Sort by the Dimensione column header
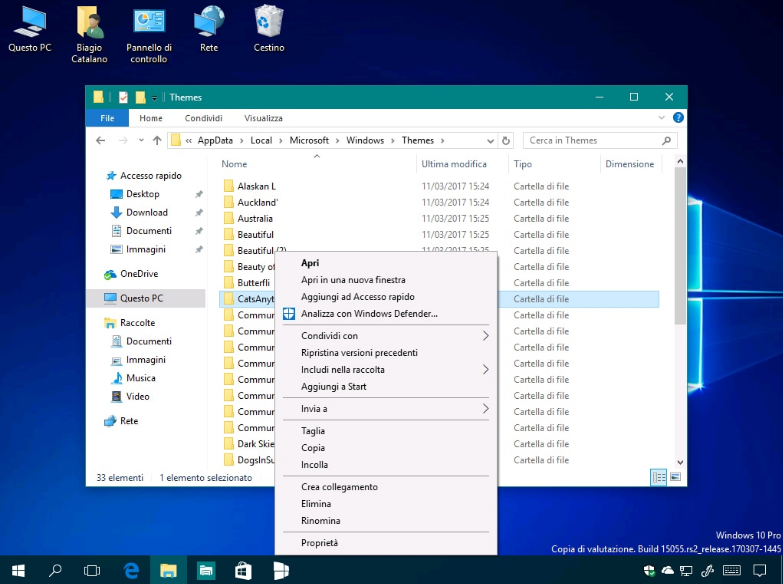 pos(630,164)
